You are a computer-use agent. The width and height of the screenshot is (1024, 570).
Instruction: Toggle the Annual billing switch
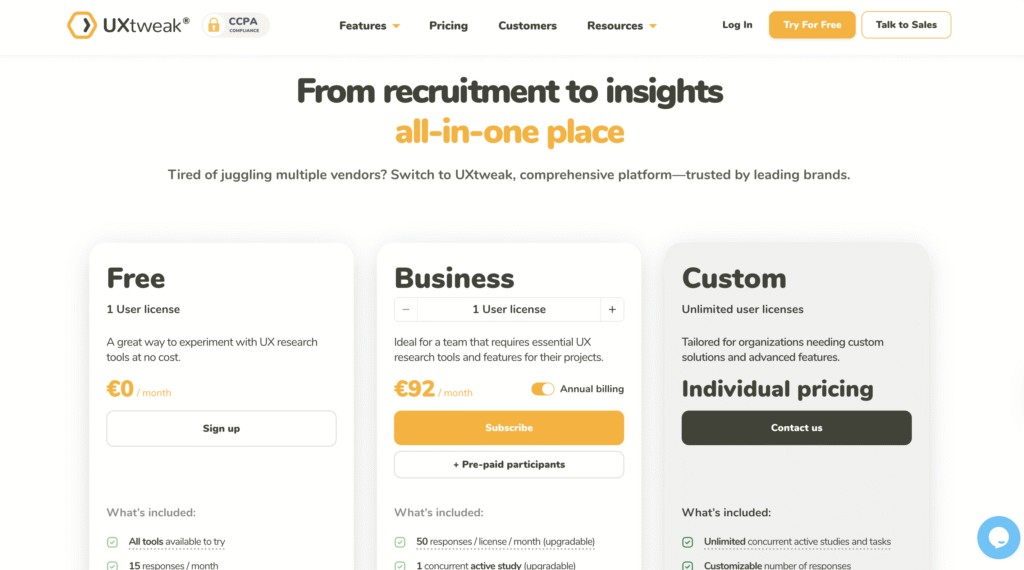[x=543, y=389]
